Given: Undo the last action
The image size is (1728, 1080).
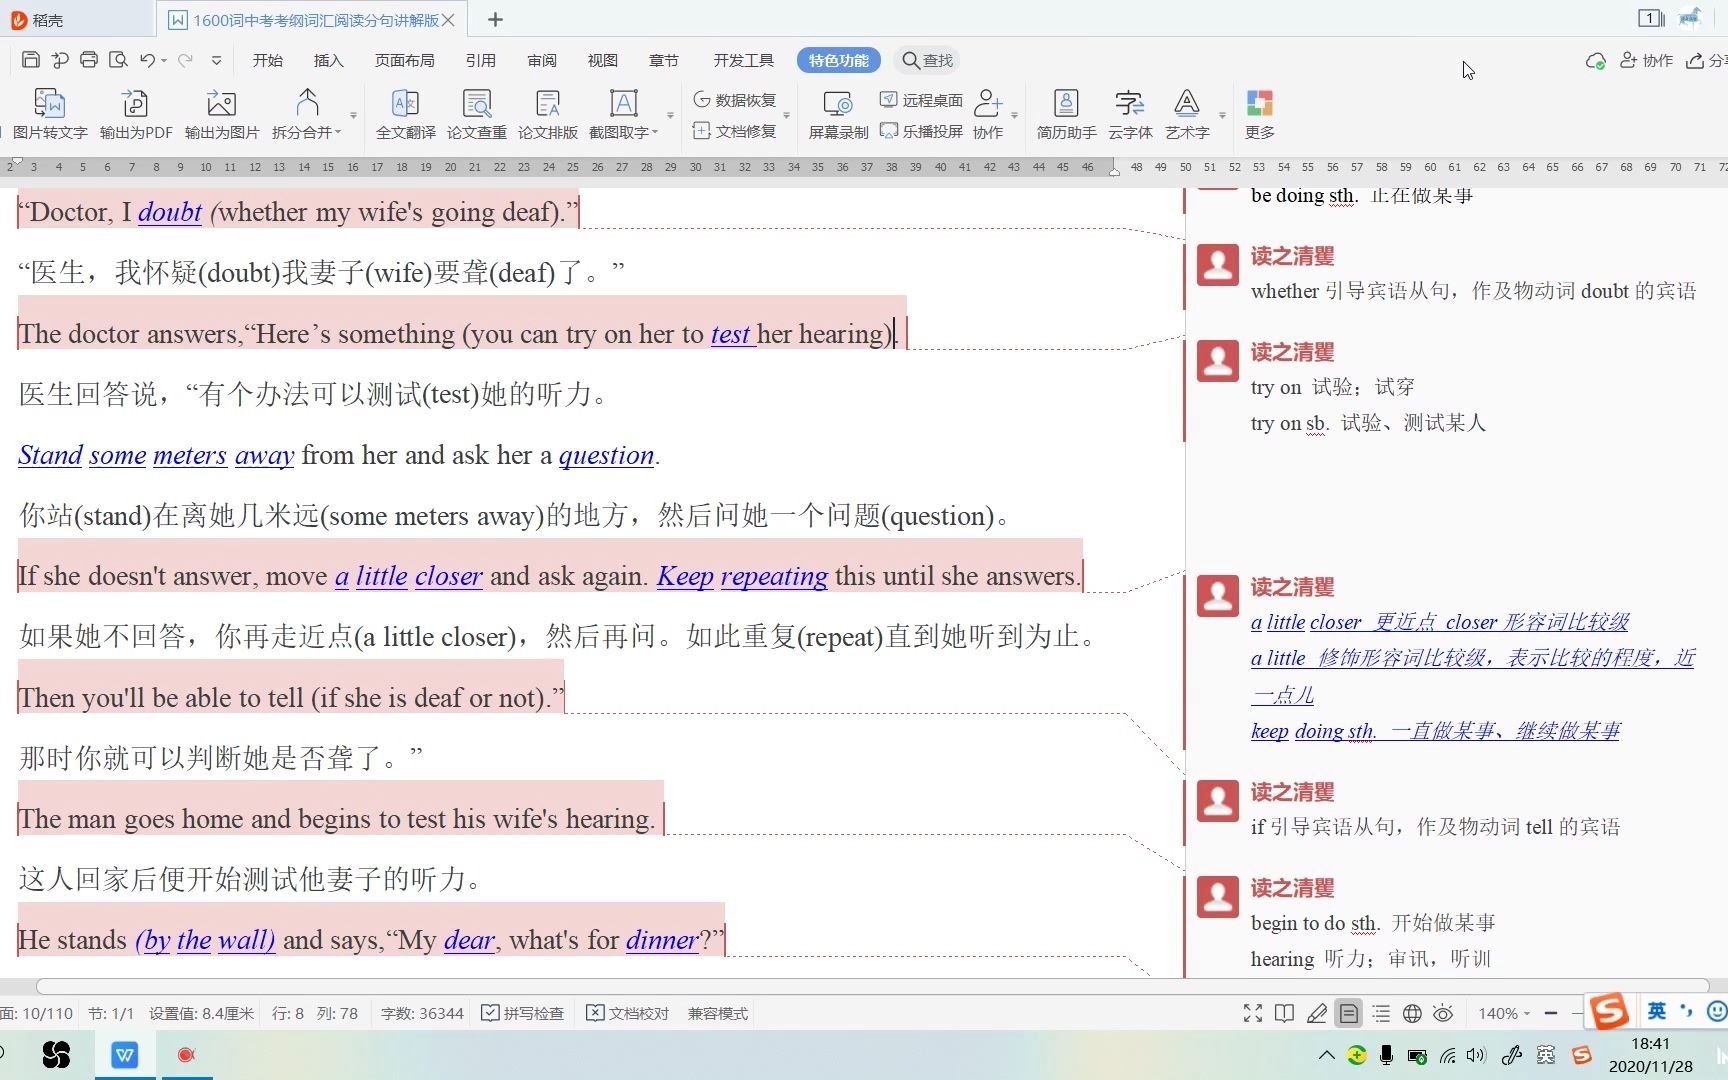Looking at the screenshot, I should click(x=148, y=60).
